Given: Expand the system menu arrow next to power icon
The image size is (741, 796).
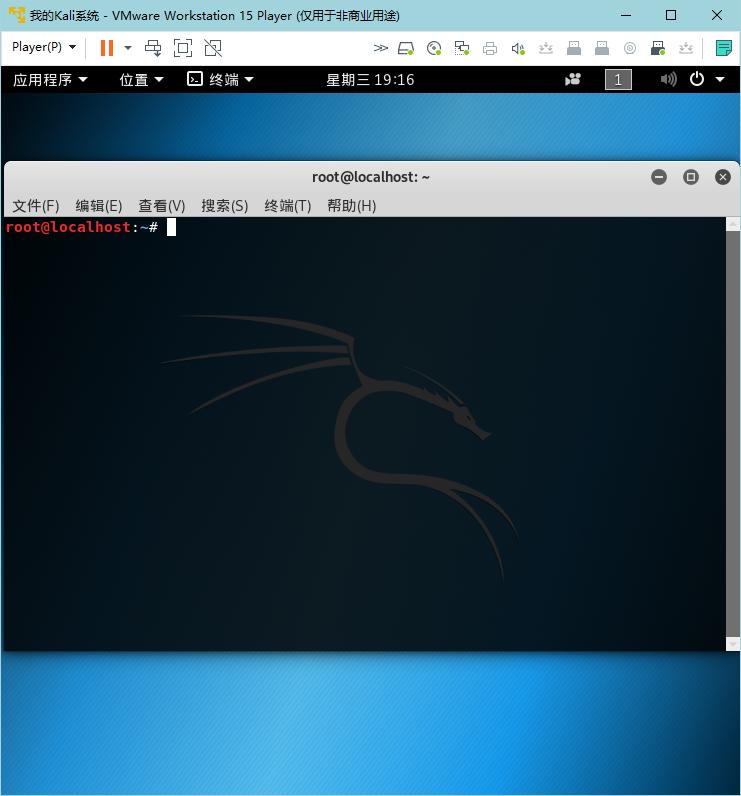Looking at the screenshot, I should pos(720,79).
